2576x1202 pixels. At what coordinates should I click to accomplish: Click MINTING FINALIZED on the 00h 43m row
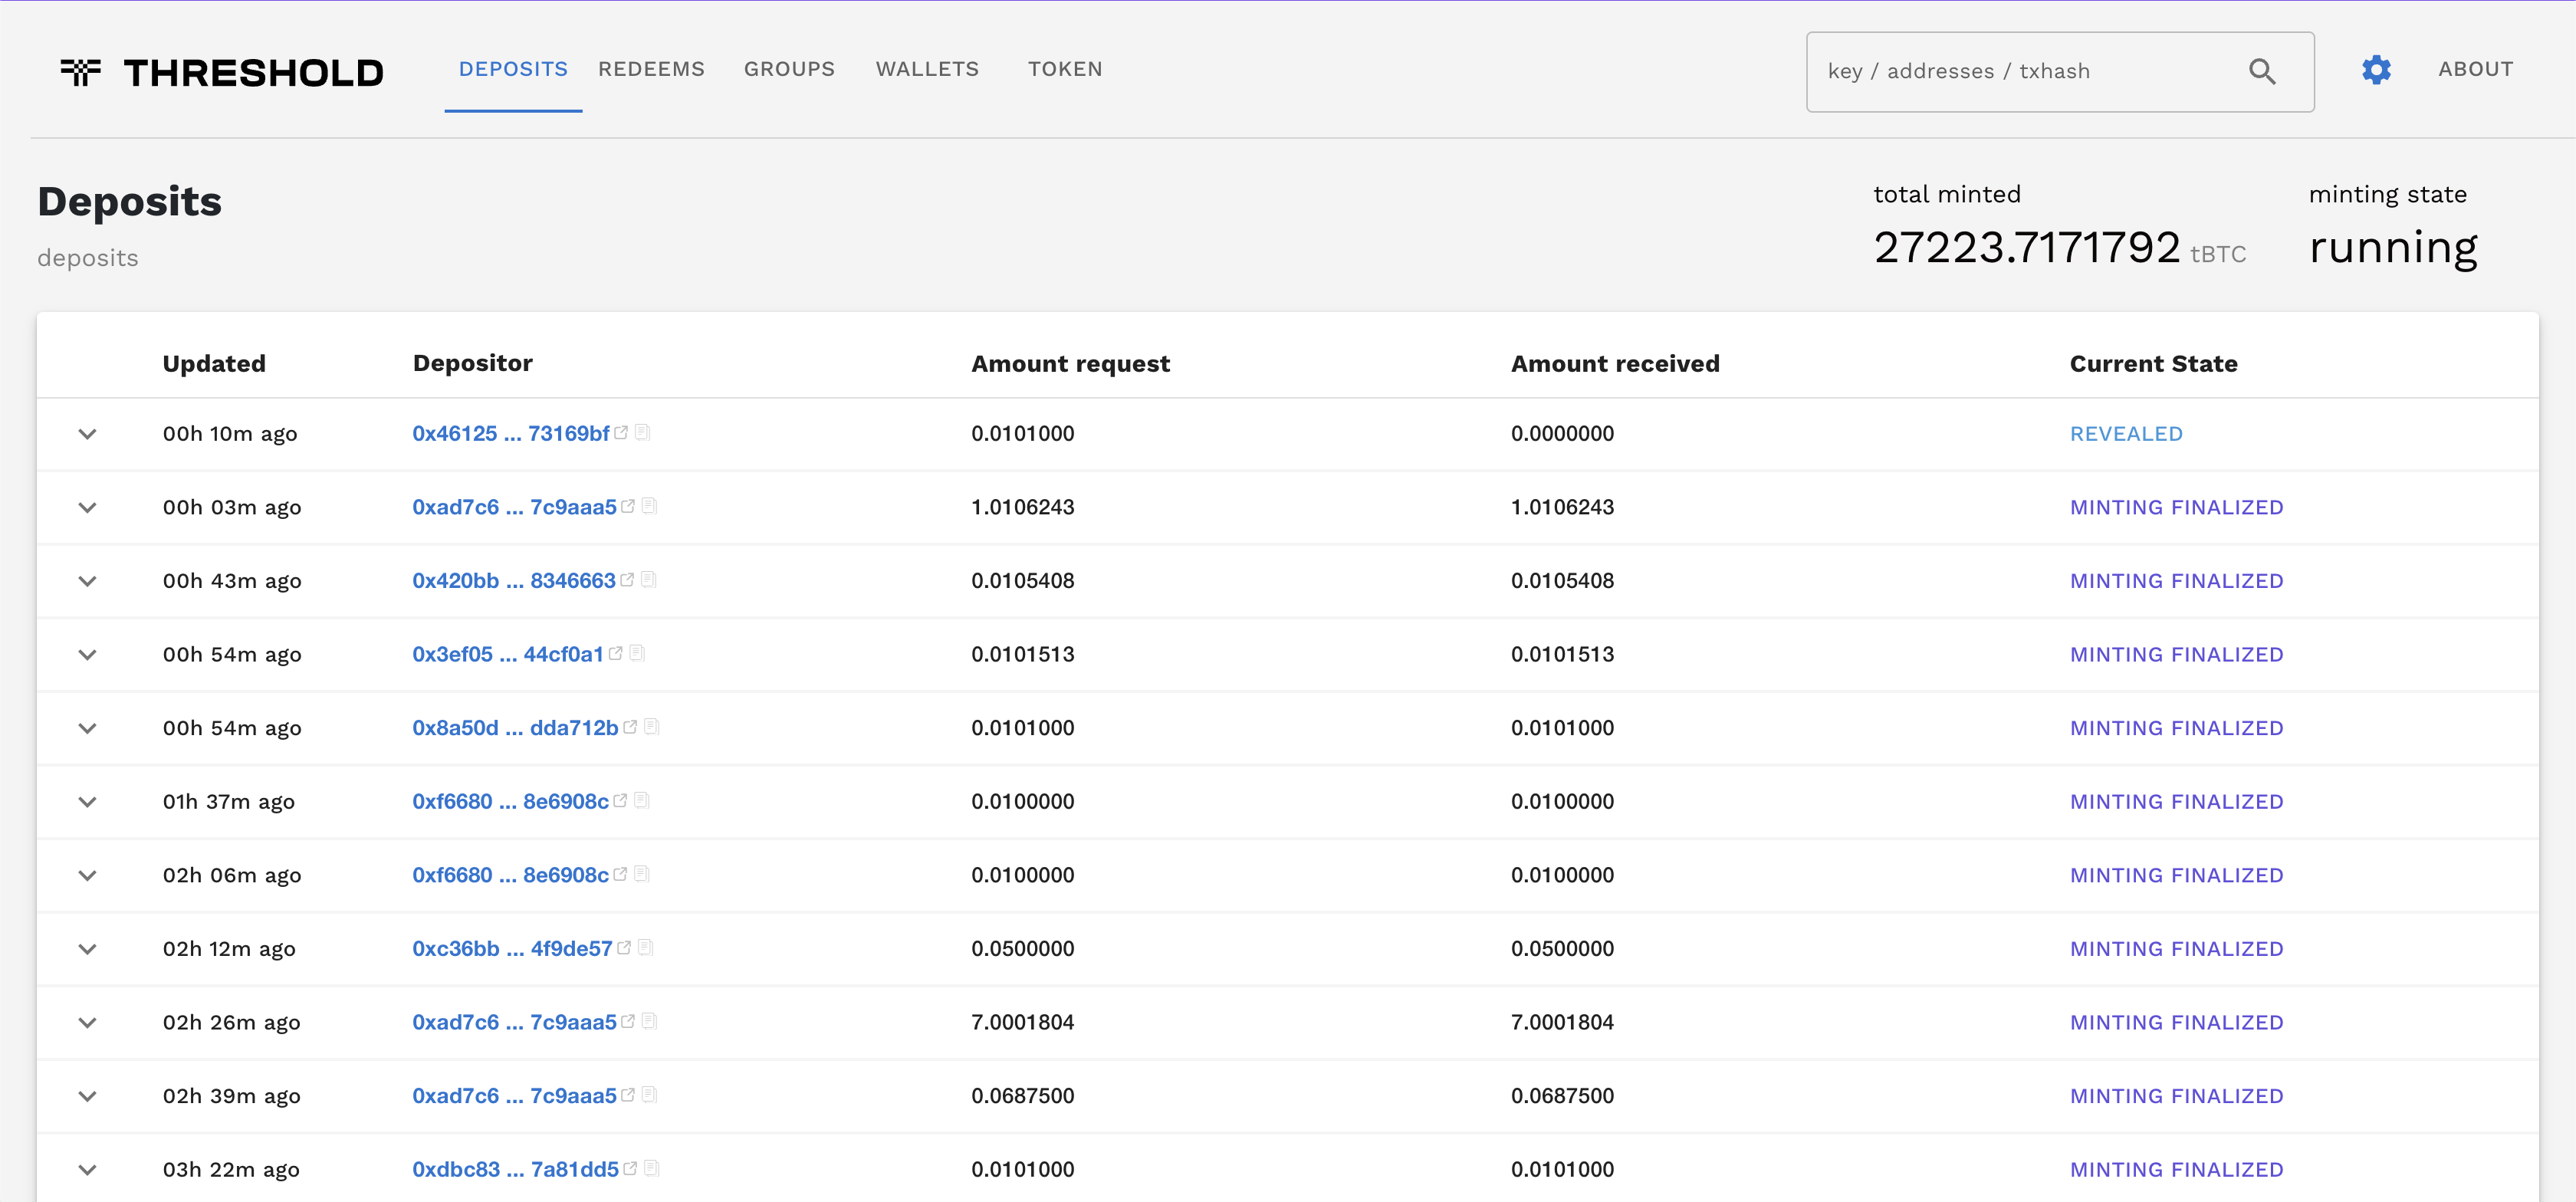pos(2177,580)
